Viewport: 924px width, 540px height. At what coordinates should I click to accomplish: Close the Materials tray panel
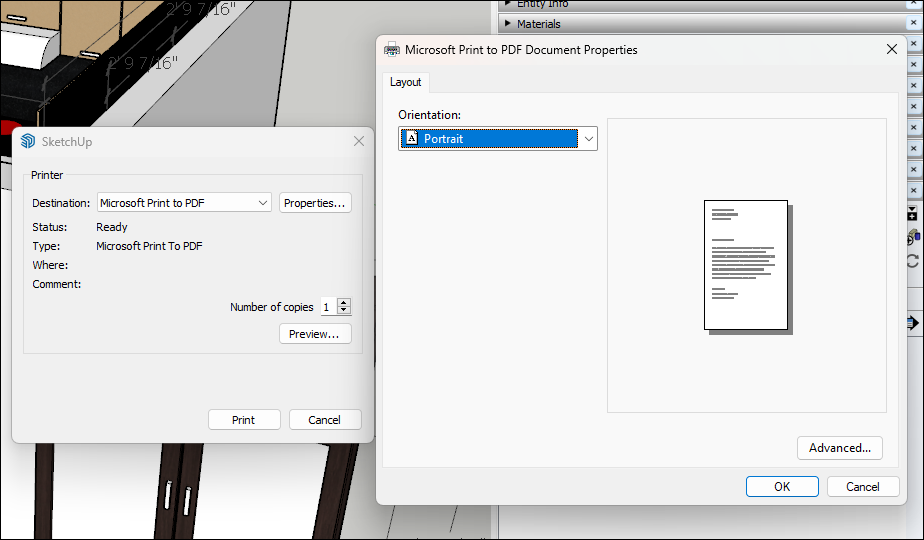coord(913,23)
